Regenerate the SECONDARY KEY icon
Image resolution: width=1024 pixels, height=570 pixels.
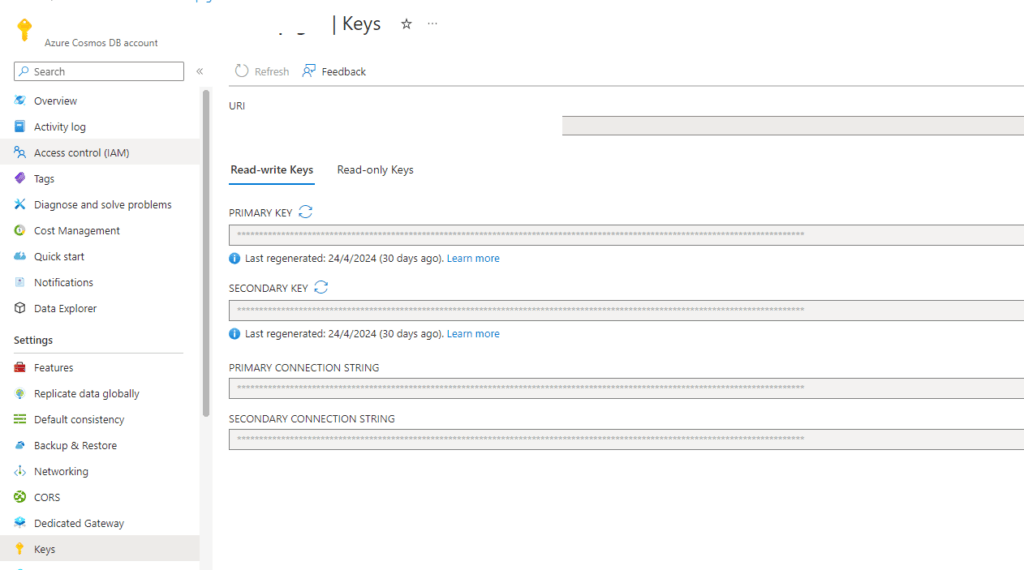pyautogui.click(x=321, y=287)
